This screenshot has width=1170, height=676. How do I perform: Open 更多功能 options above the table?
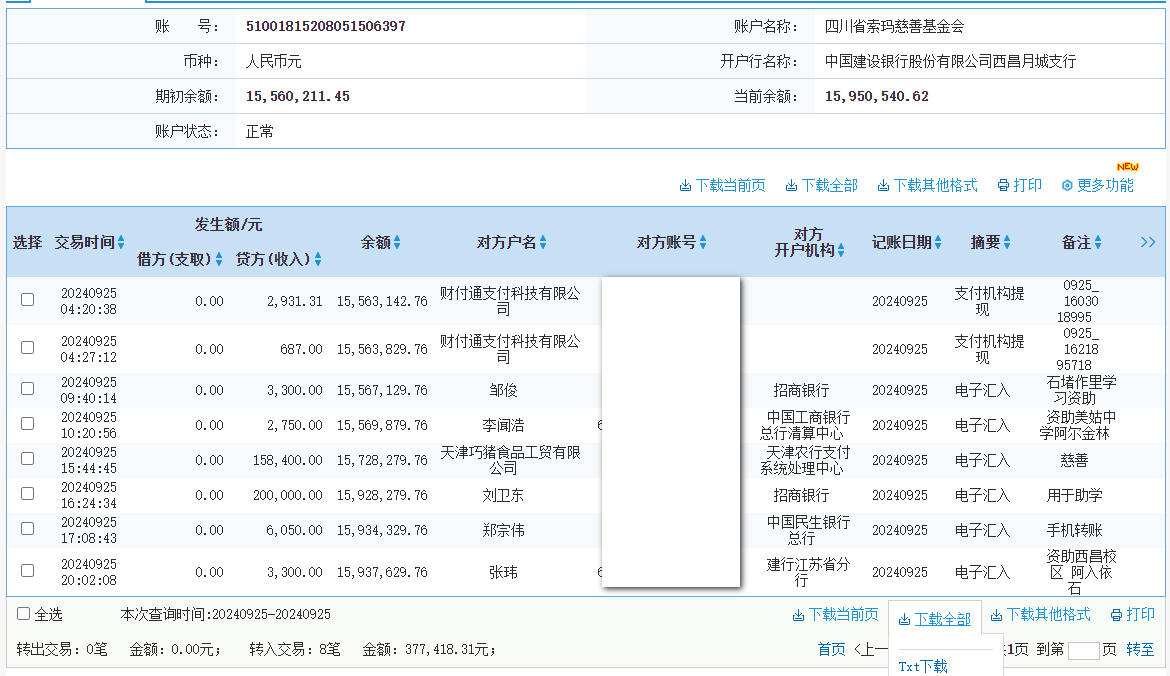click(1097, 185)
